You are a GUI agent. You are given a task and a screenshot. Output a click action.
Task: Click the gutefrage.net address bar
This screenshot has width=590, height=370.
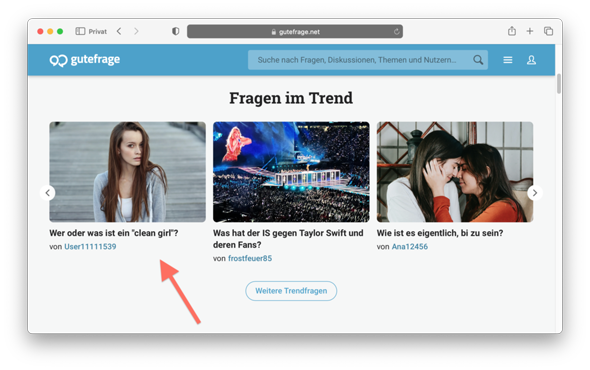(295, 32)
